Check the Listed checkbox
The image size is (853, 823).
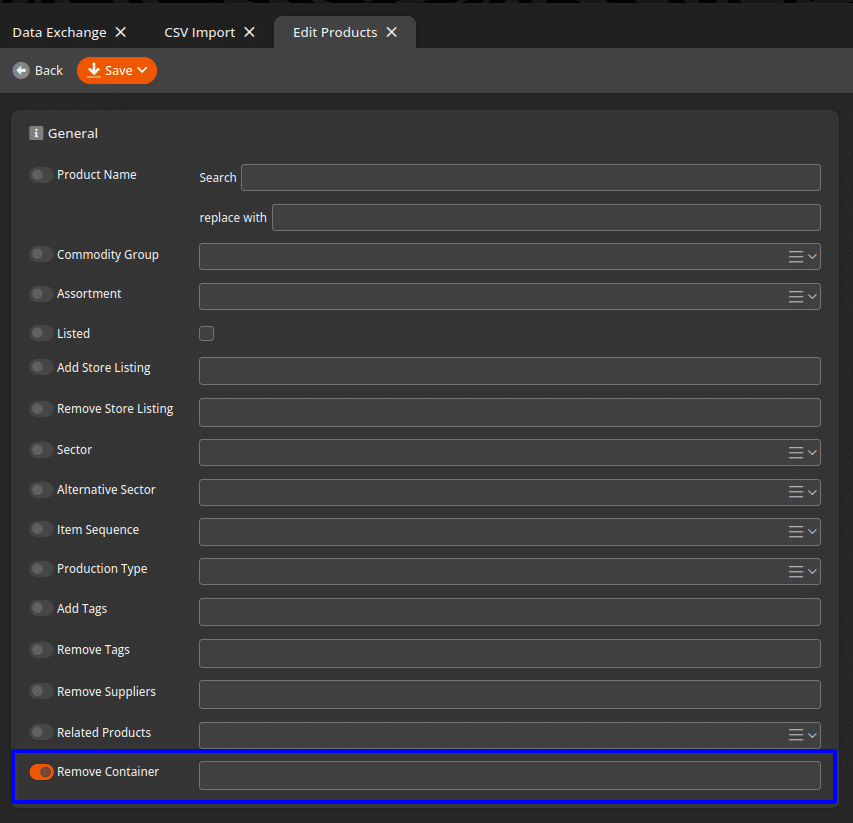(207, 334)
